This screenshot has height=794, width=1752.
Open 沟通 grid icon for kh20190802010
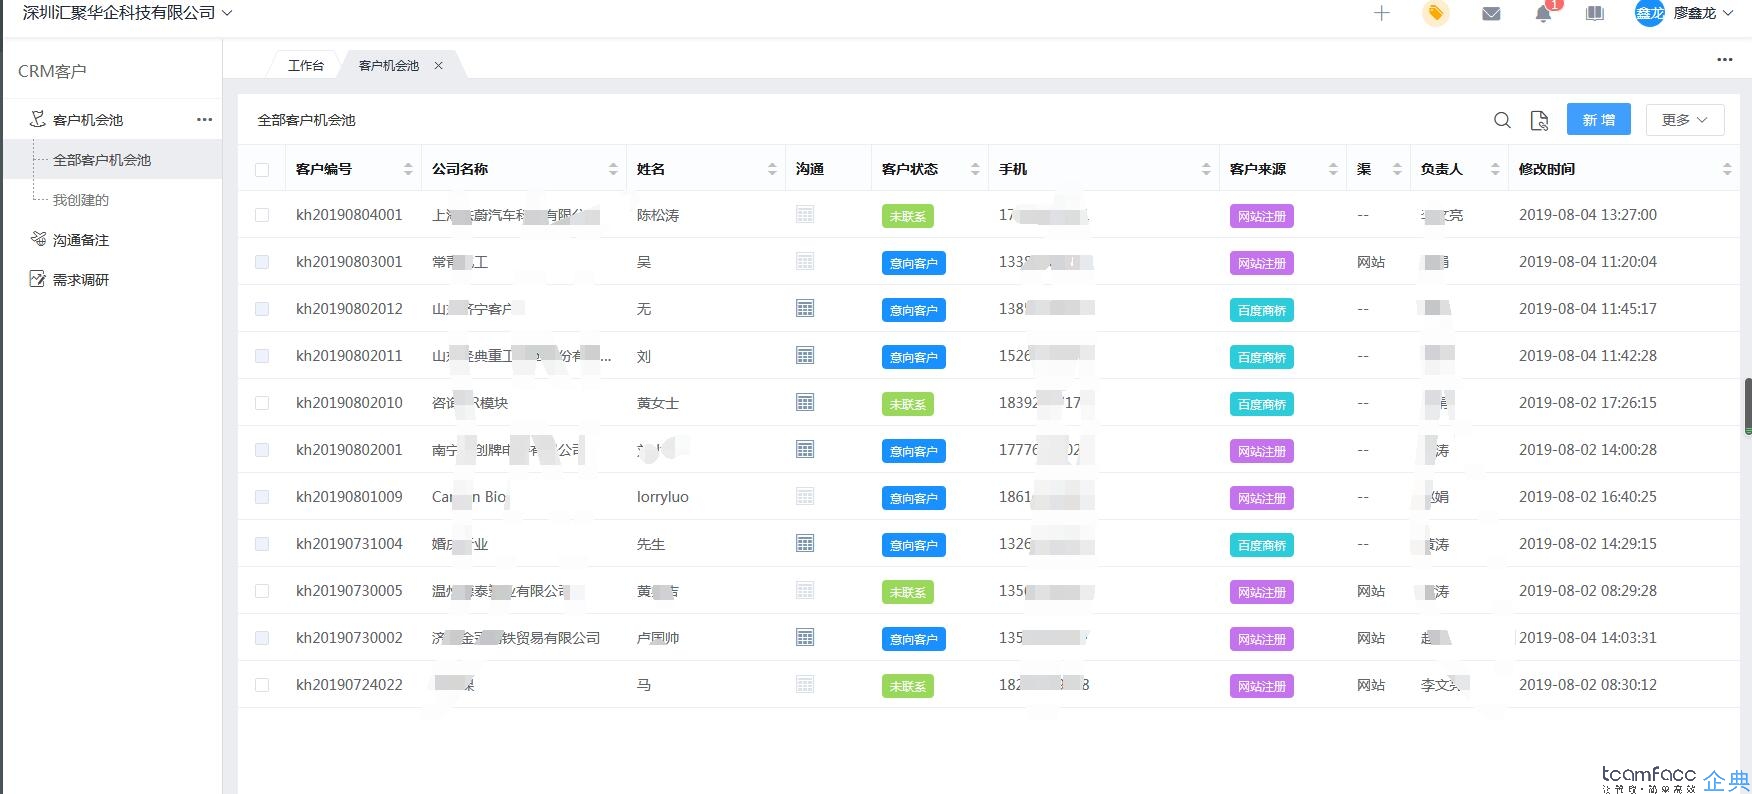click(805, 402)
